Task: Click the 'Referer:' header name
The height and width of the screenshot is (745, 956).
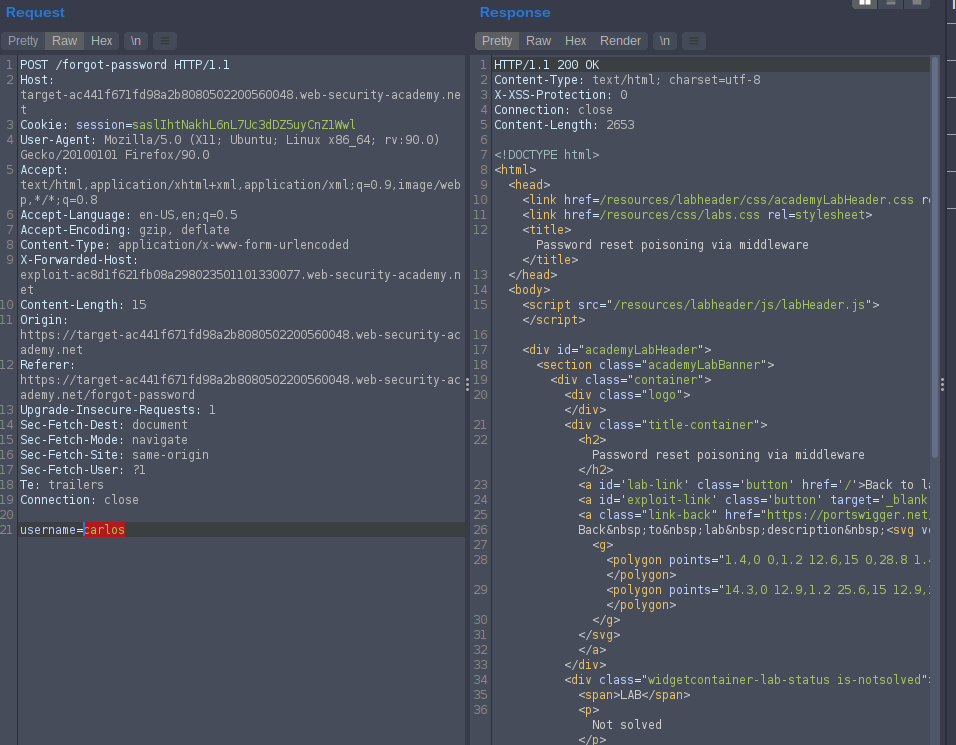Action: click(x=48, y=365)
